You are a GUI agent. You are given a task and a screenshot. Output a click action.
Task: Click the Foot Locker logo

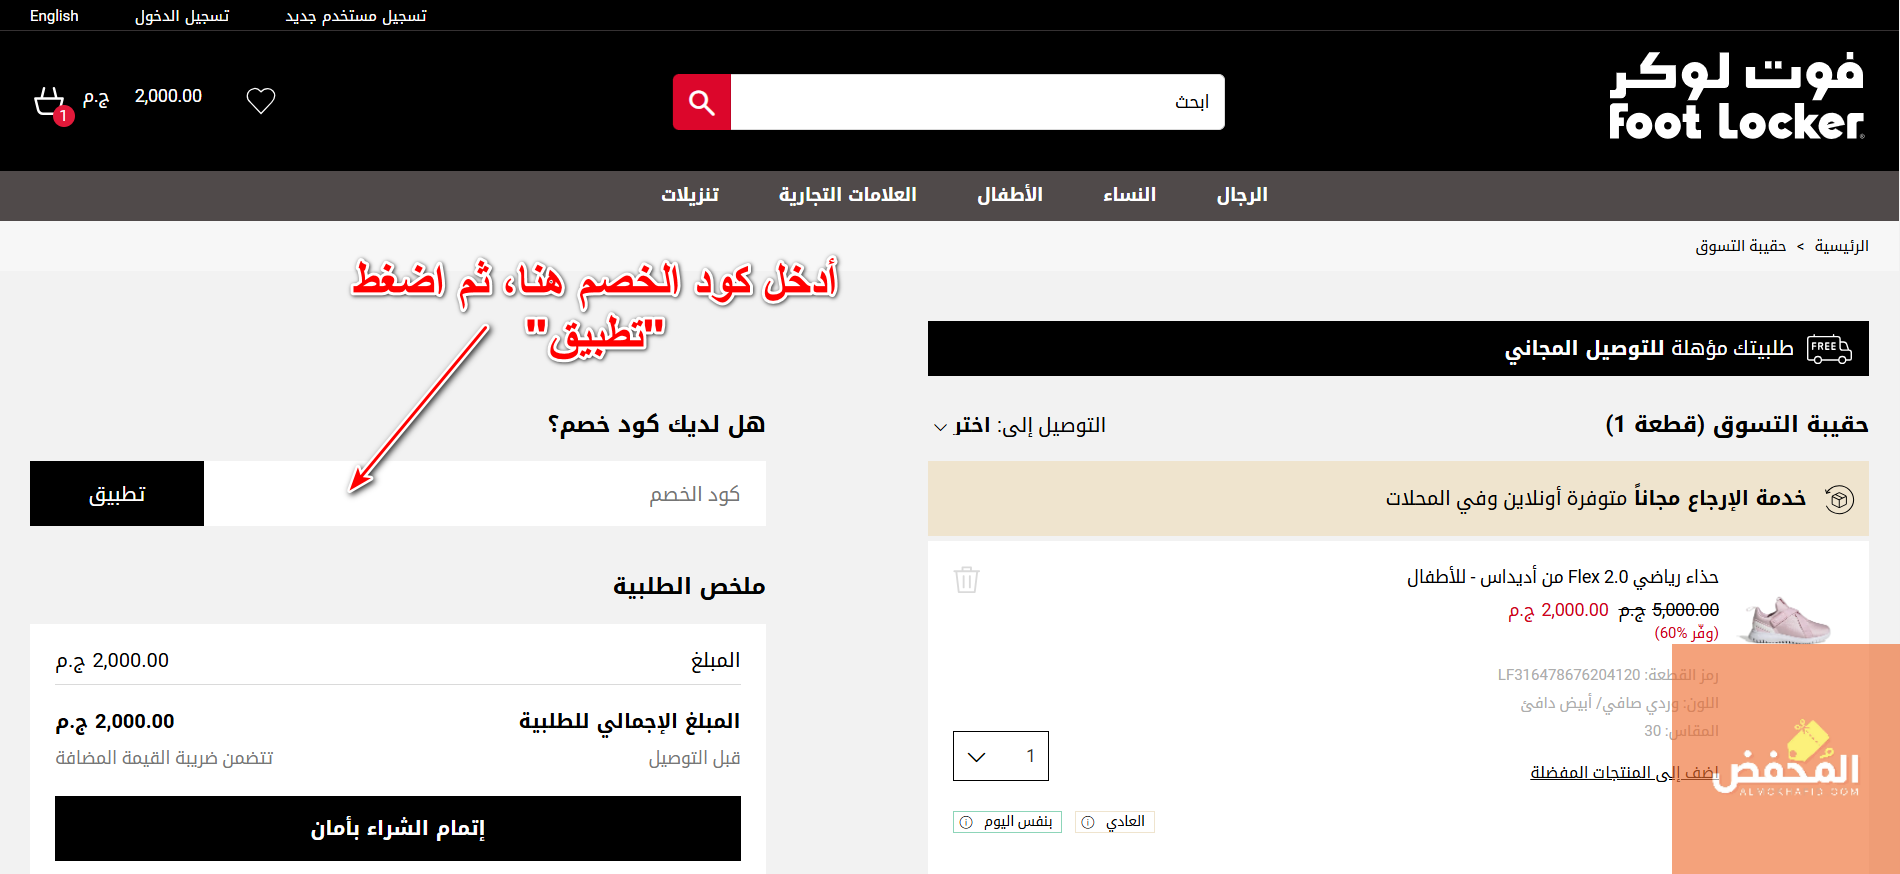[1736, 97]
